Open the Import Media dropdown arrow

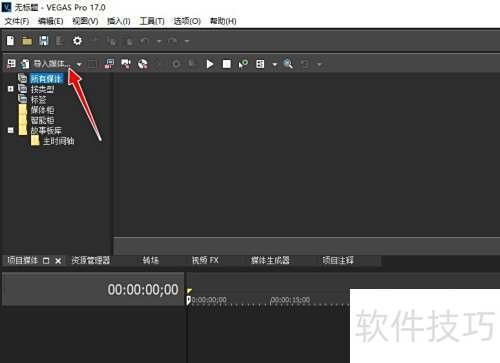click(x=79, y=64)
